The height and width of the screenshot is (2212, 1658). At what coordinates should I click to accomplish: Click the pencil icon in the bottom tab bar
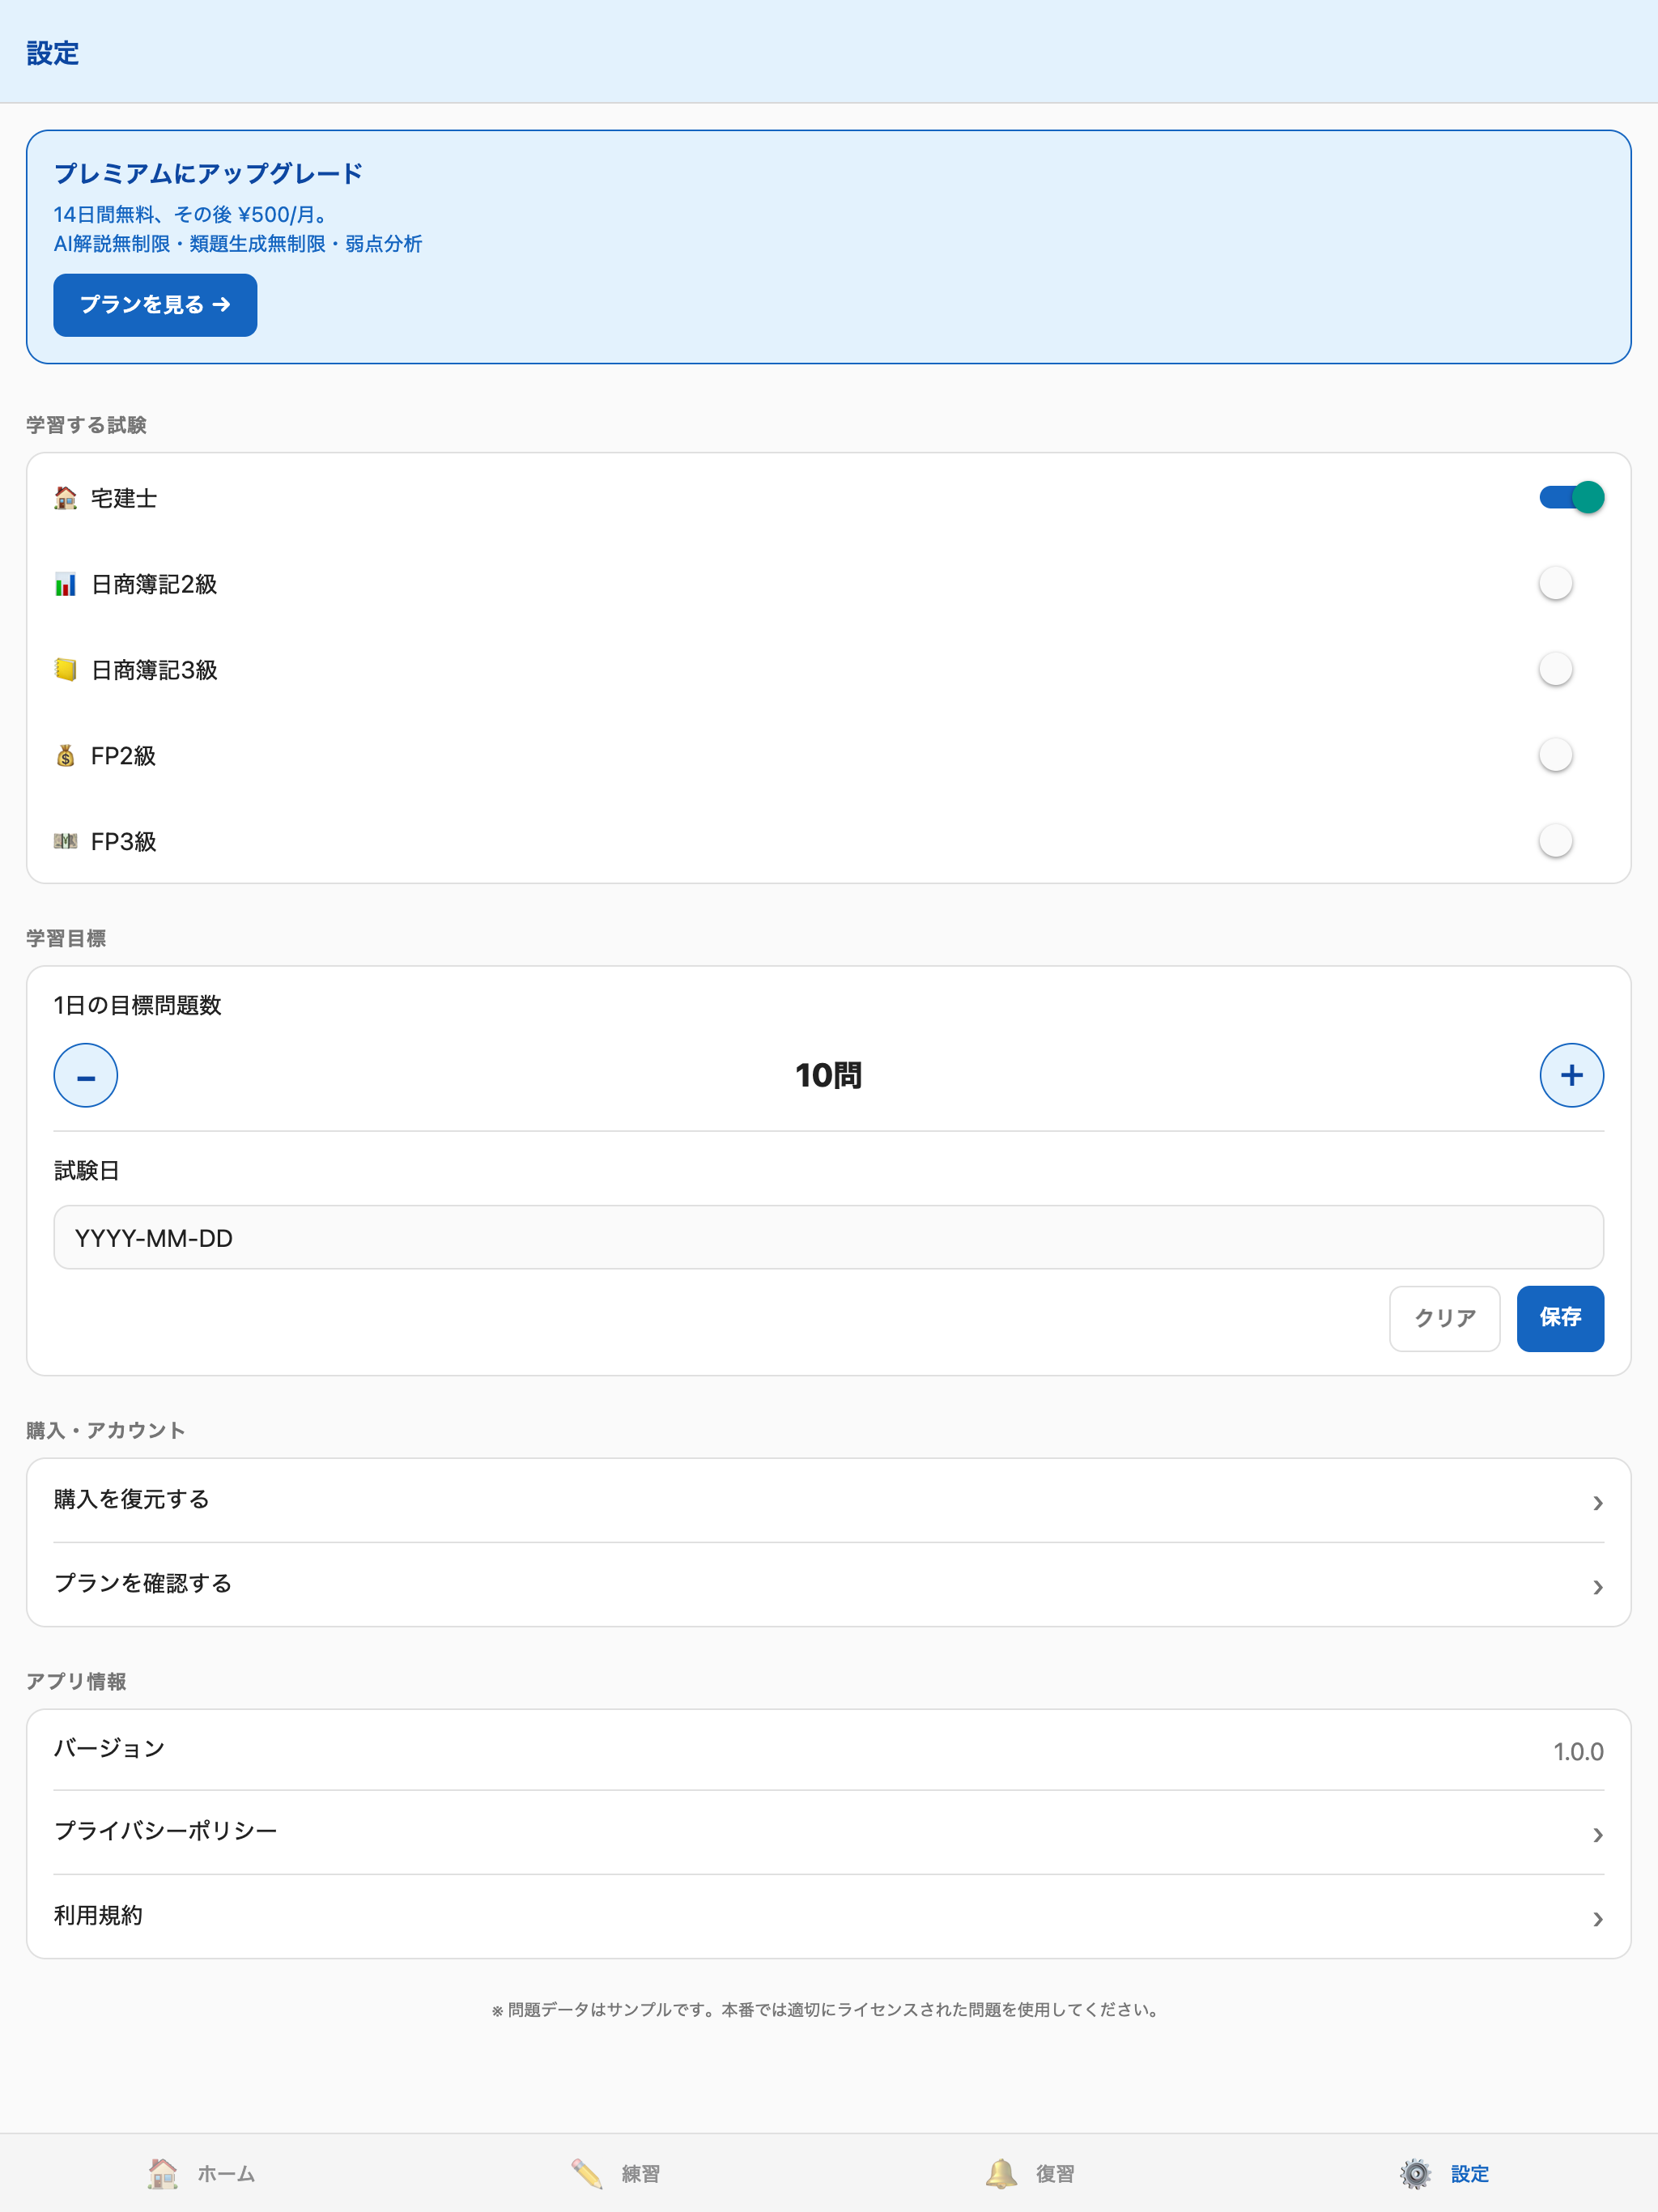[x=587, y=2173]
